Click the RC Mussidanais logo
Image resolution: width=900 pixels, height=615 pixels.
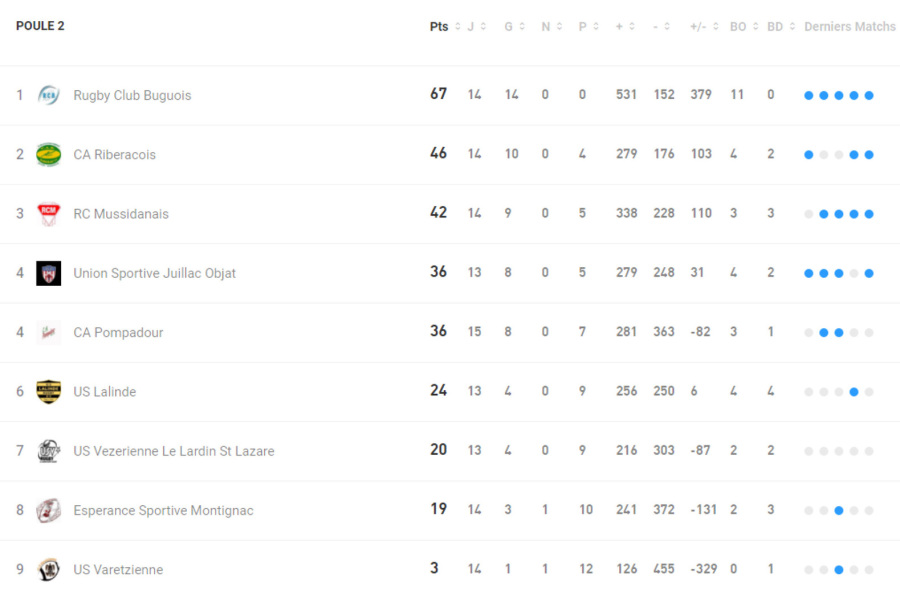click(48, 214)
